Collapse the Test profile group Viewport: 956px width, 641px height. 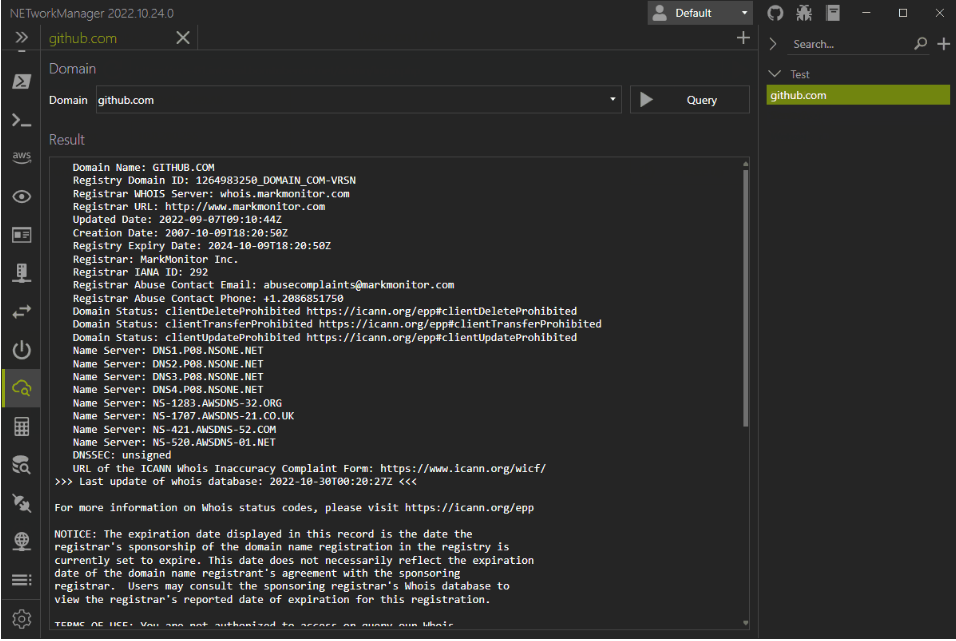pyautogui.click(x=776, y=73)
